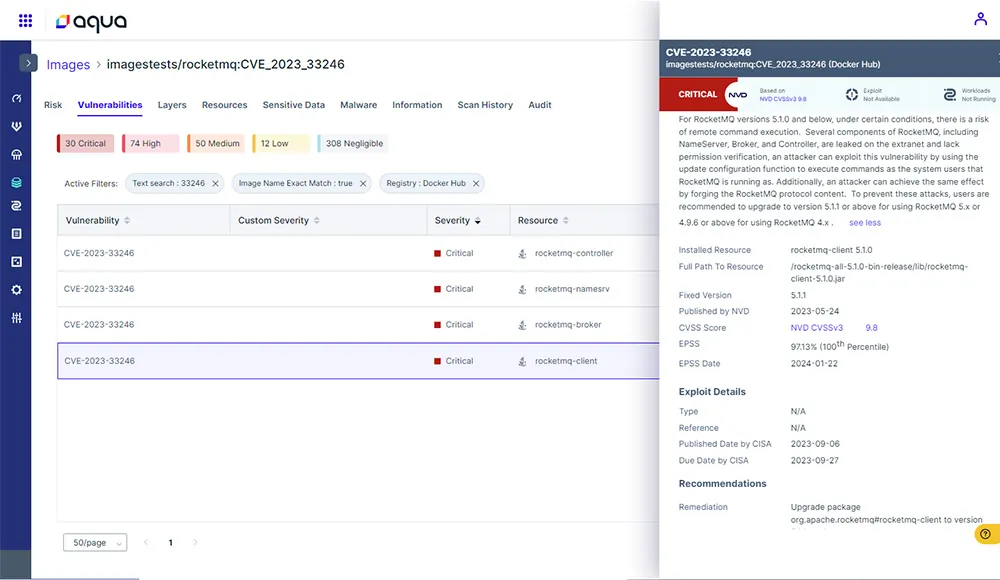Image resolution: width=1000 pixels, height=580 pixels.
Task: Remove the Registry Docker Hub filter
Action: (476, 184)
